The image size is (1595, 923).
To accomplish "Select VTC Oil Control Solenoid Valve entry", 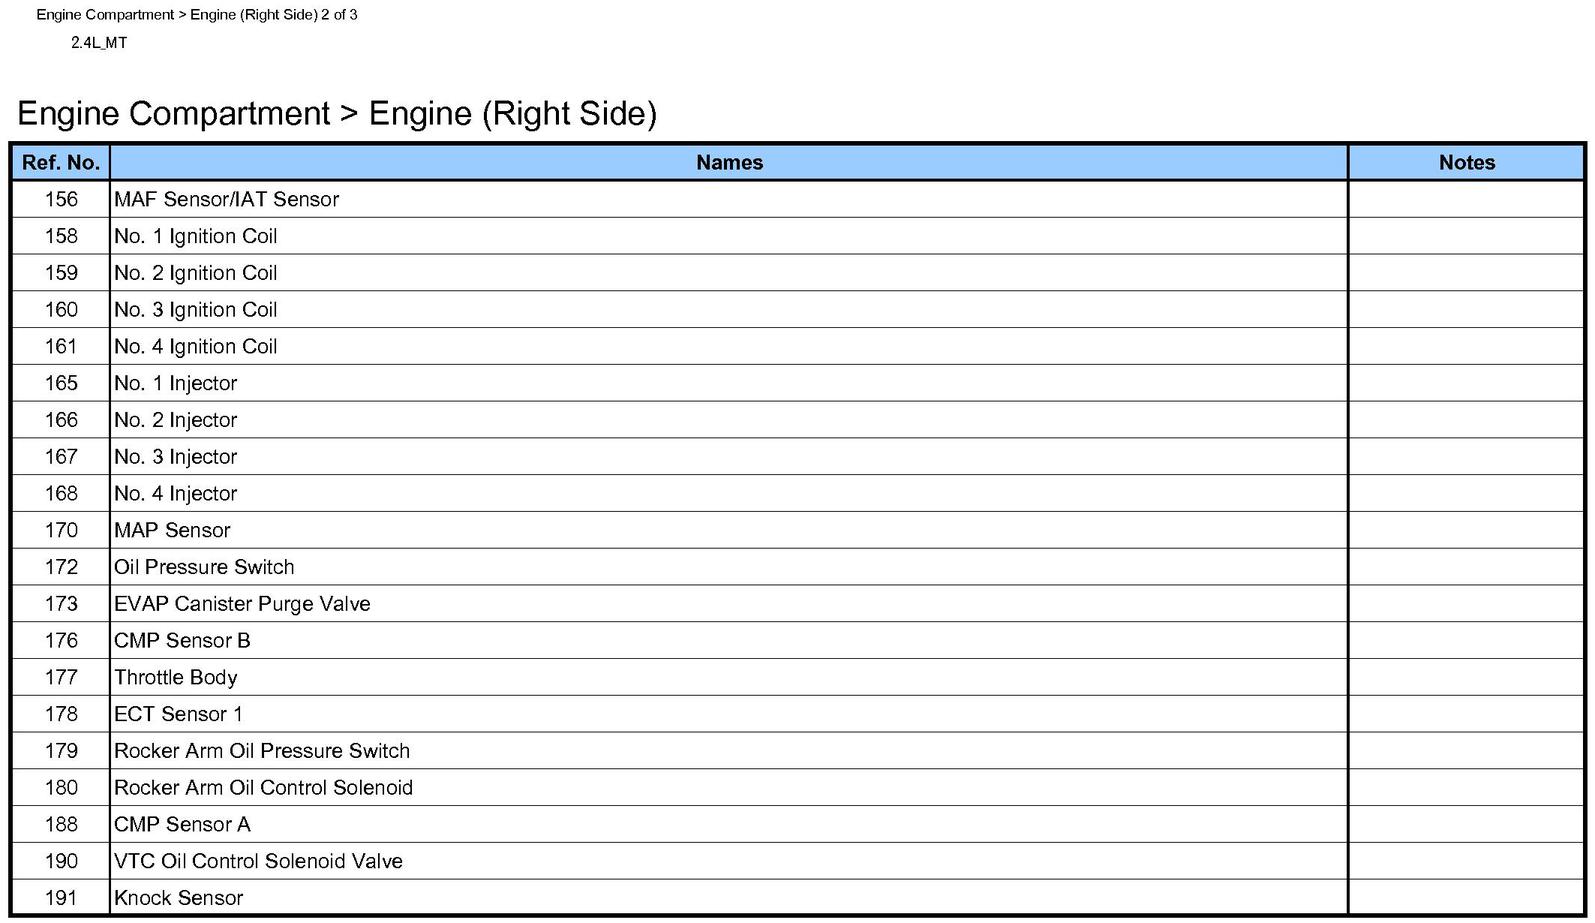I will click(258, 861).
